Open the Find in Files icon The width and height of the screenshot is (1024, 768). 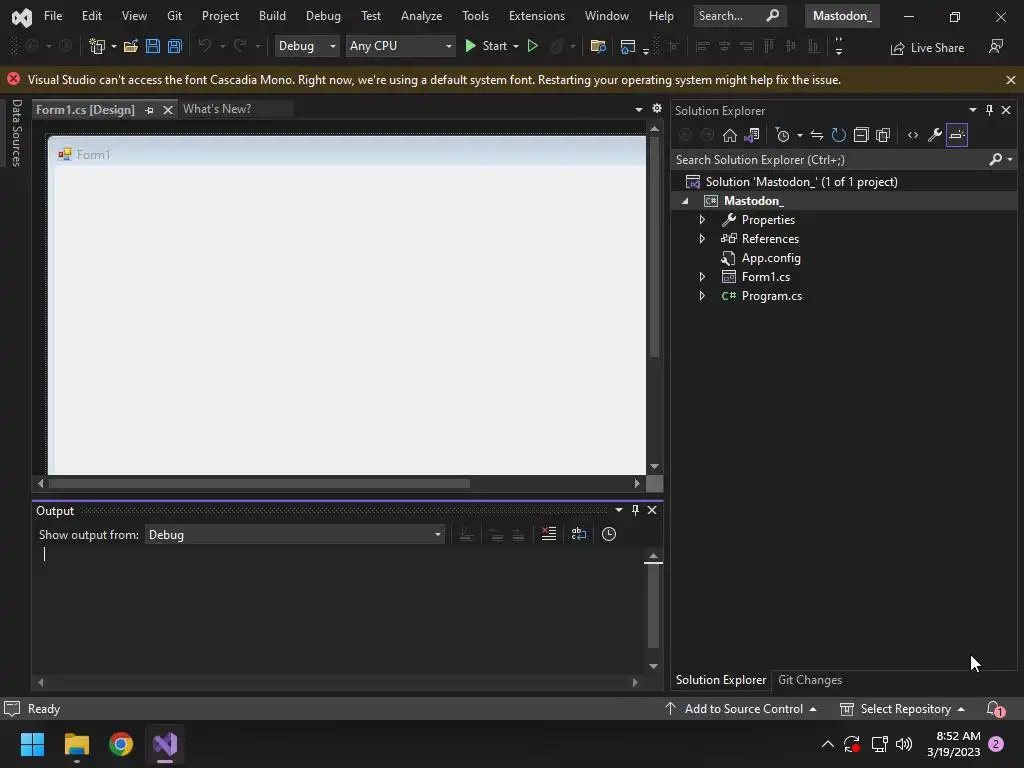point(598,46)
